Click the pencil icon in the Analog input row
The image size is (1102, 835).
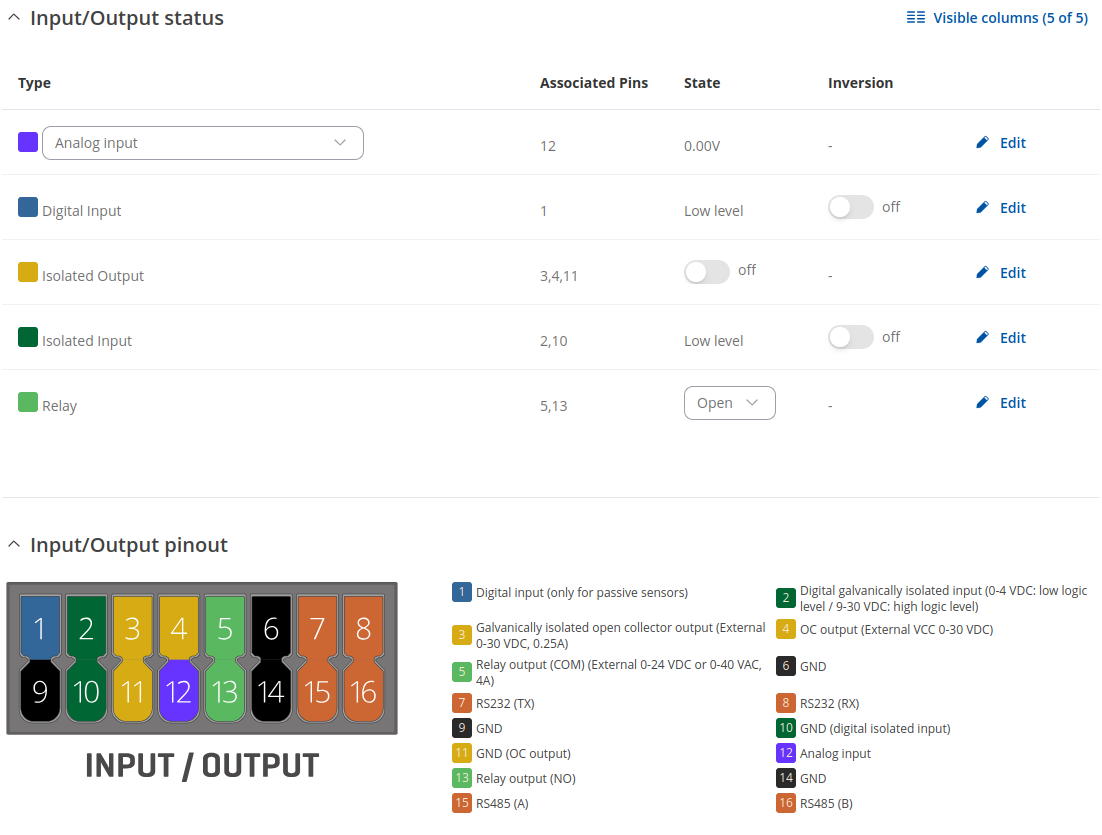pos(982,143)
